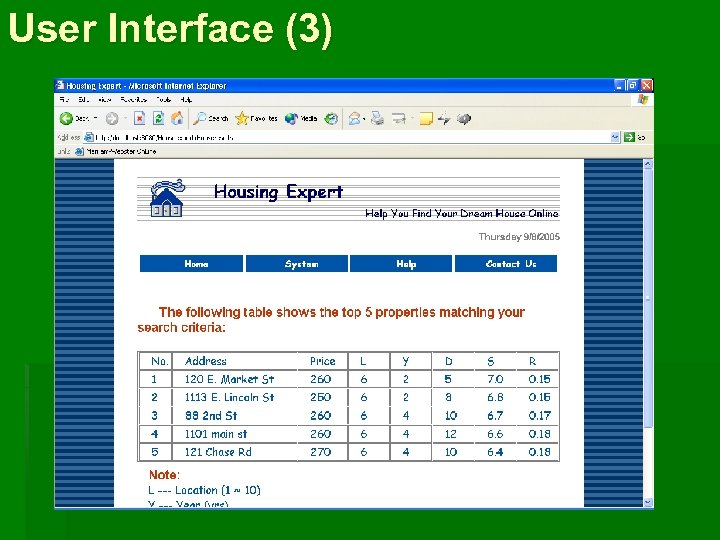Close the Internet Explorer window
This screenshot has width=720, height=540.
pyautogui.click(x=646, y=85)
